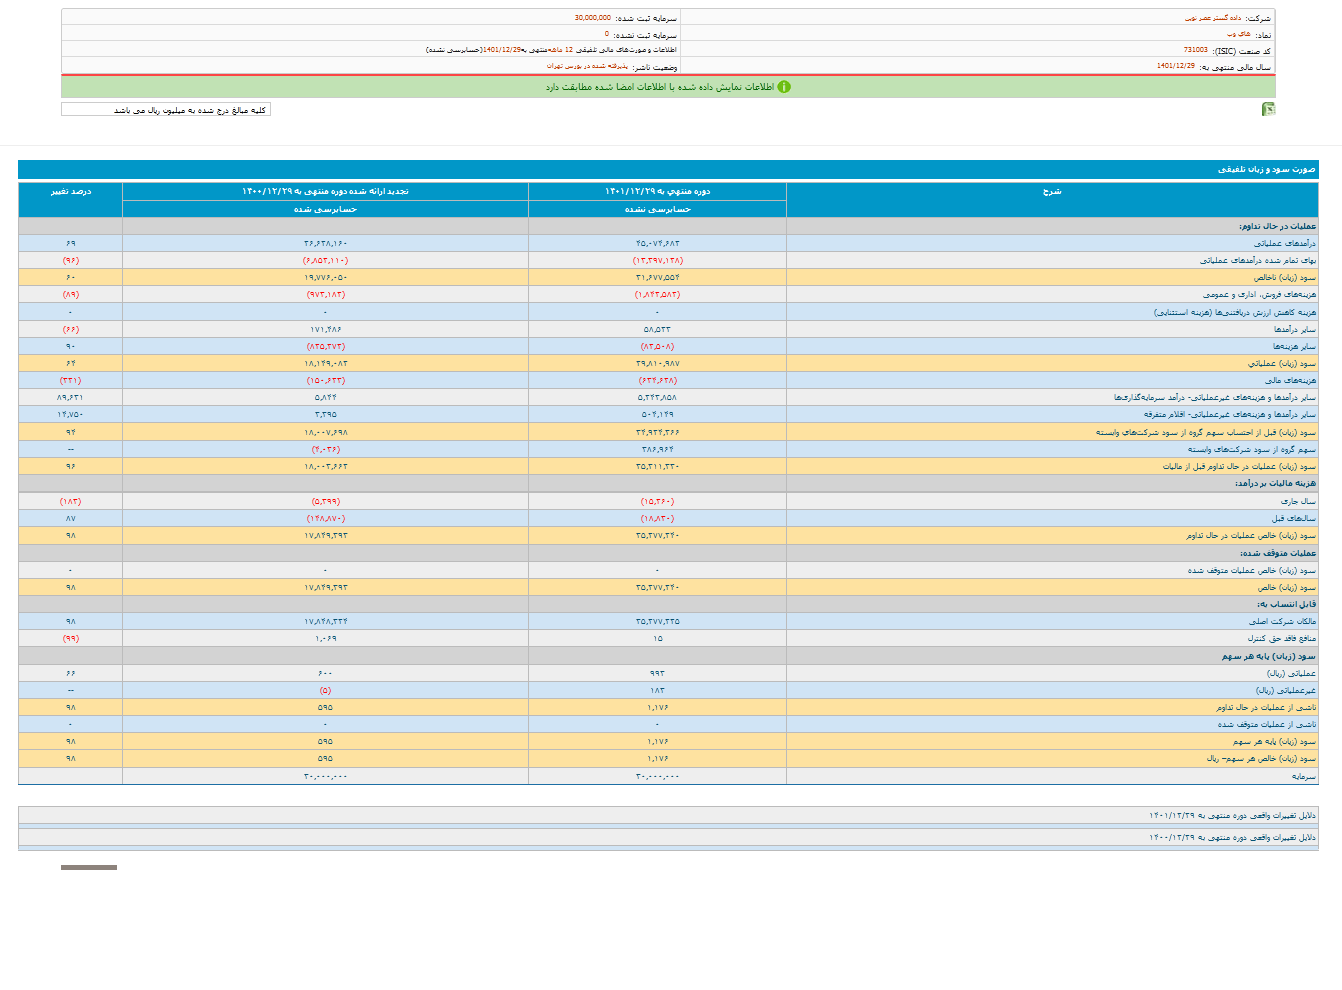1342x990 pixels.
Task: Click the شرح column header
Action: [x=1051, y=191]
